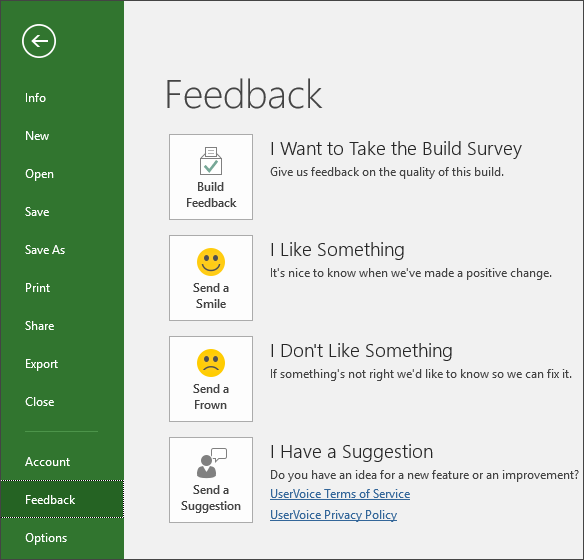Click 'If something's not right' description text
584x560 pixels.
[421, 374]
